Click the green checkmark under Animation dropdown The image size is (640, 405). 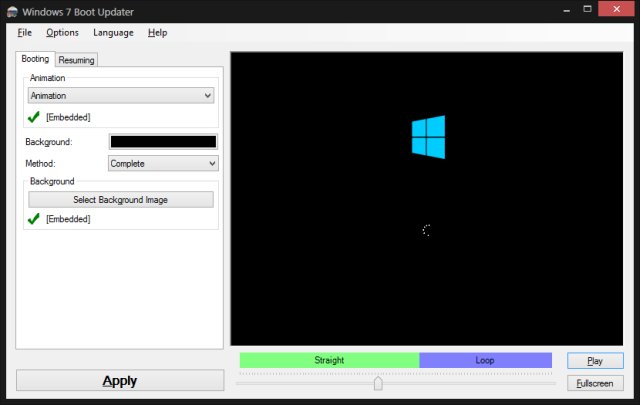tap(34, 117)
